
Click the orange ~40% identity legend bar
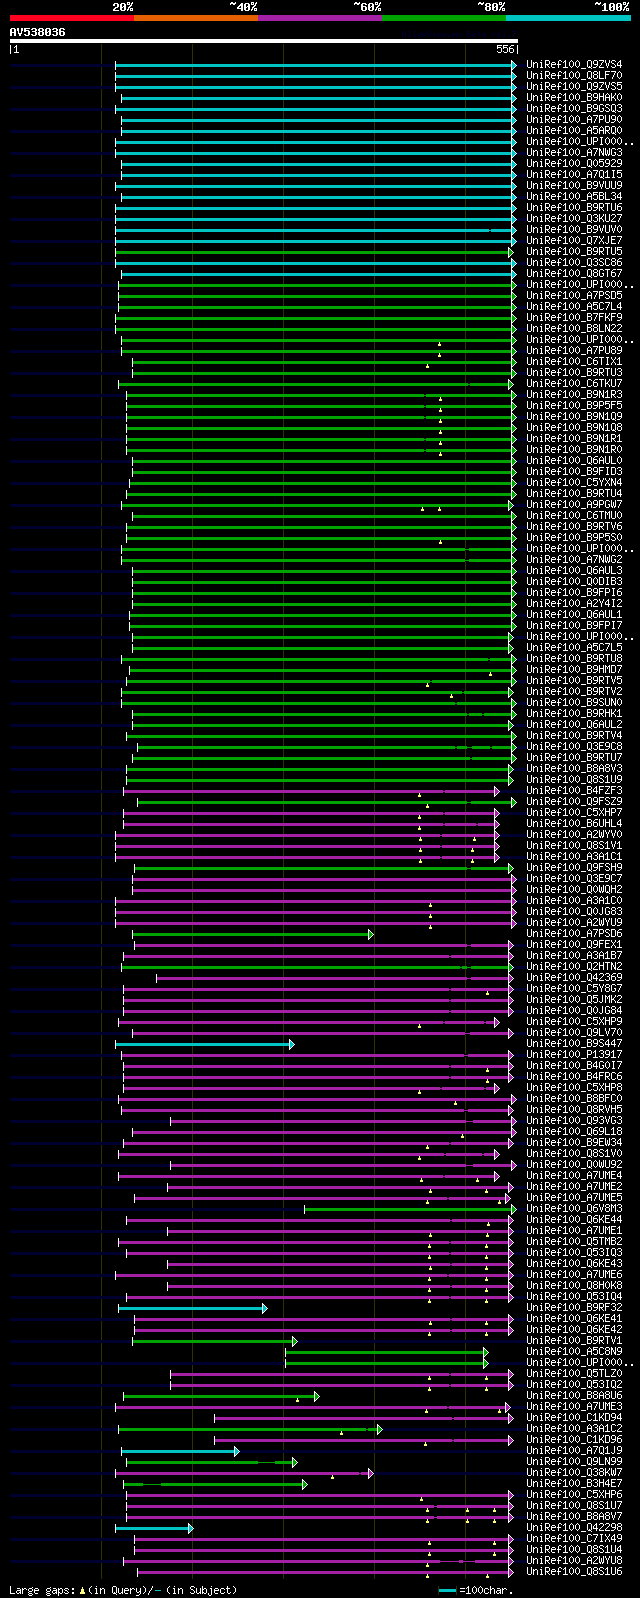[x=196, y=18]
